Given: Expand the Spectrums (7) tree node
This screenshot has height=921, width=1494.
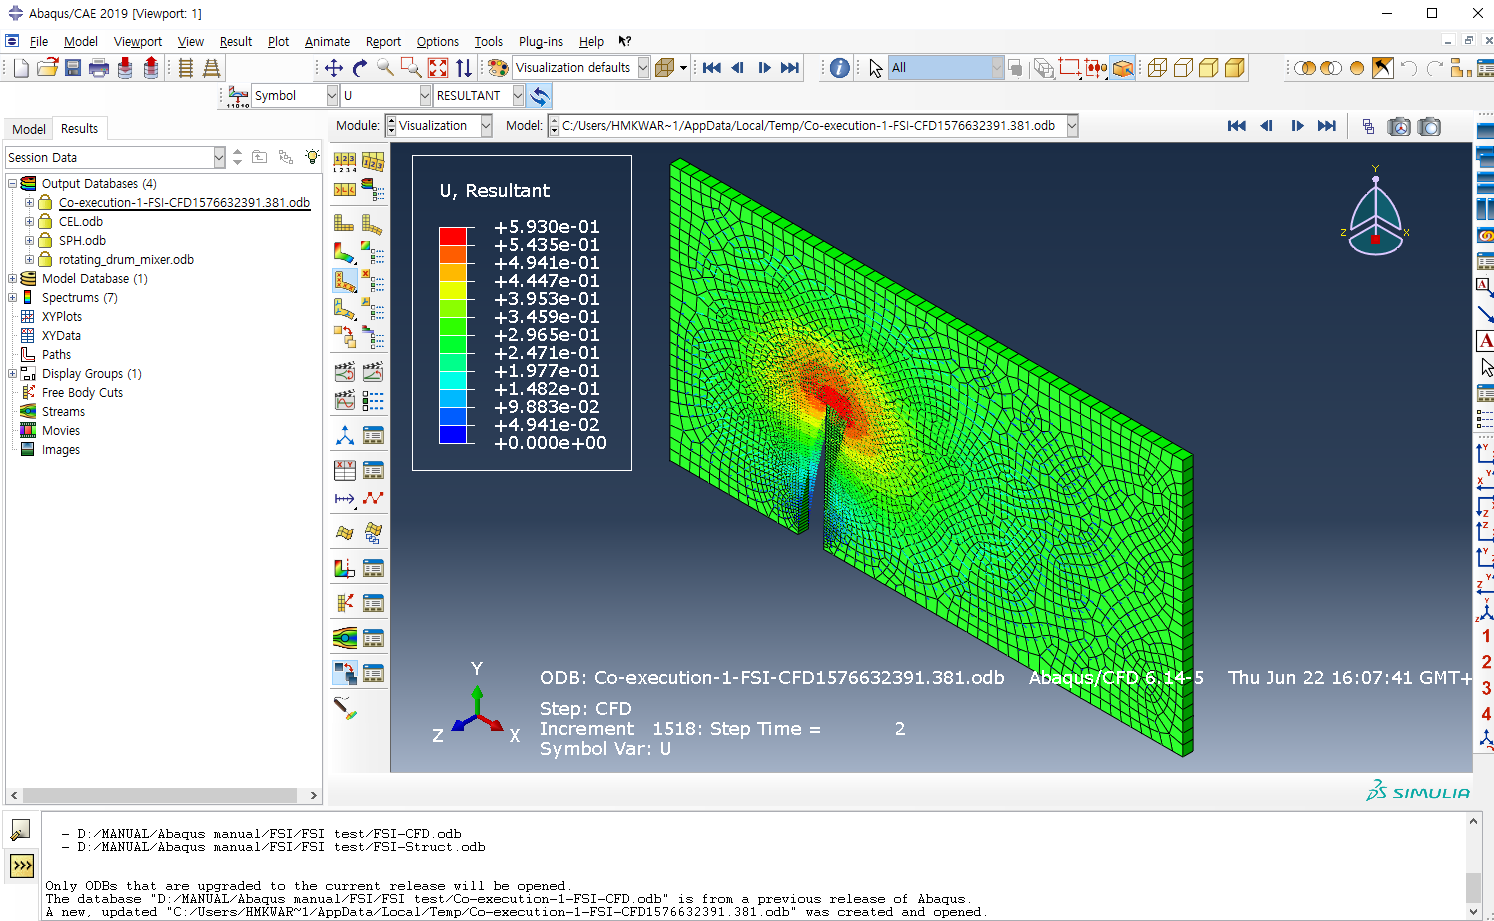Looking at the screenshot, I should [x=12, y=298].
